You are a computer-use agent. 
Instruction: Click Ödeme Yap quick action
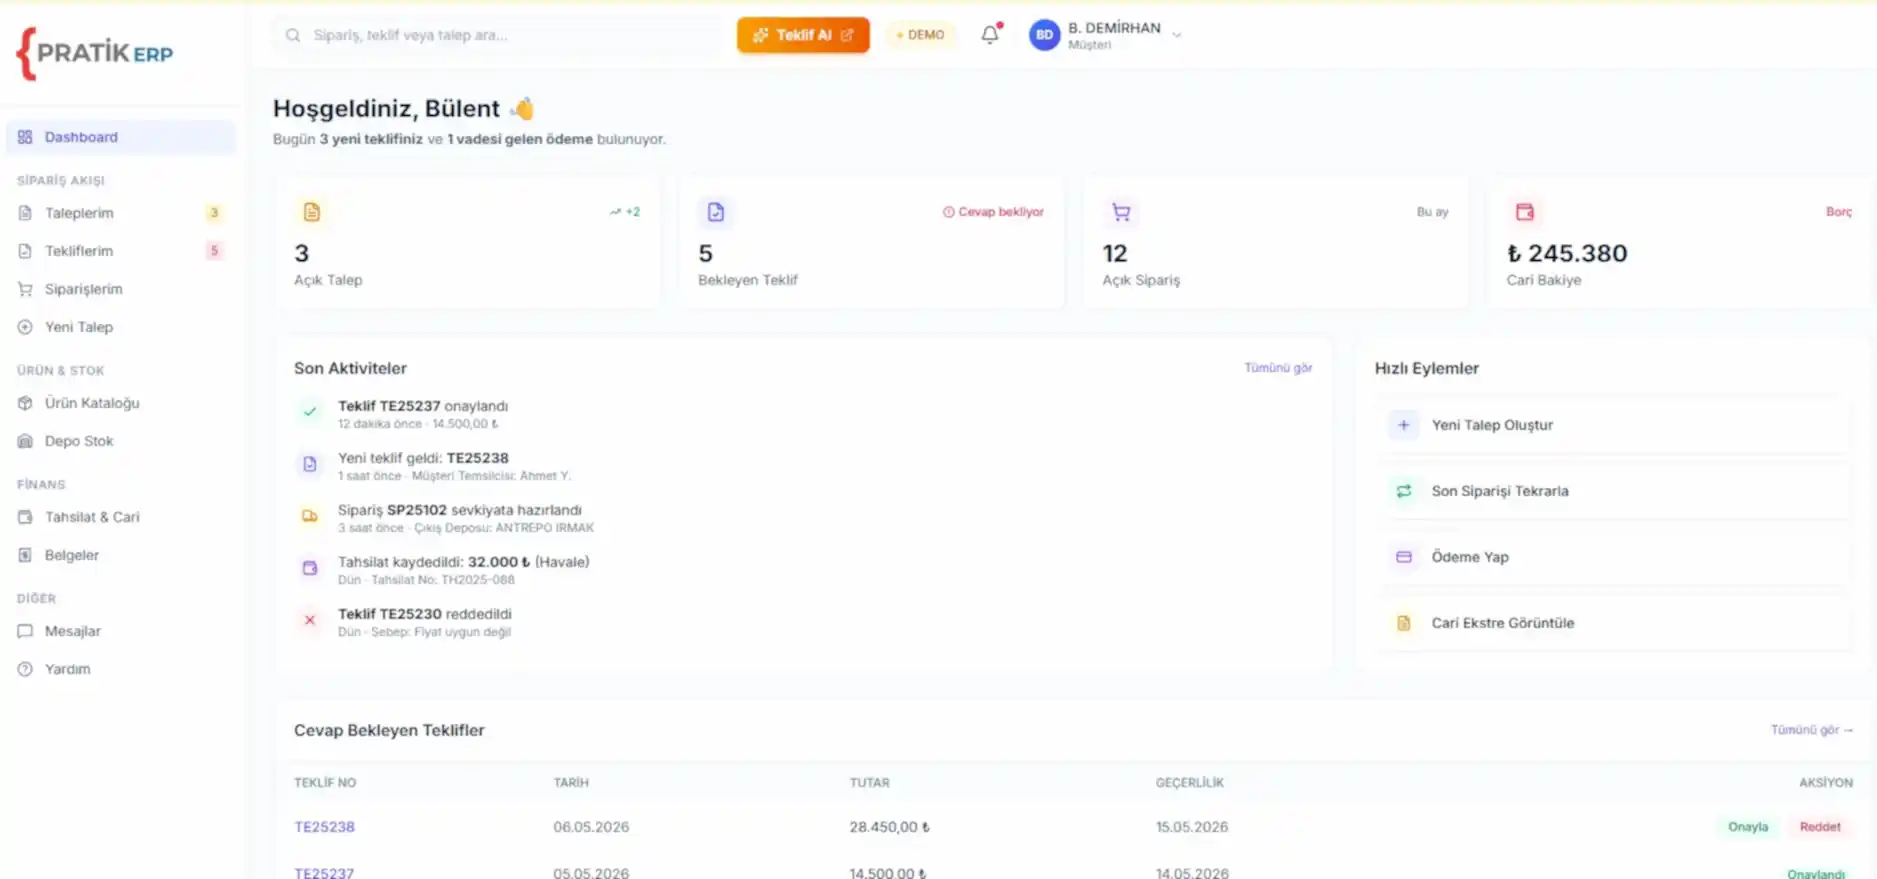click(x=1614, y=557)
